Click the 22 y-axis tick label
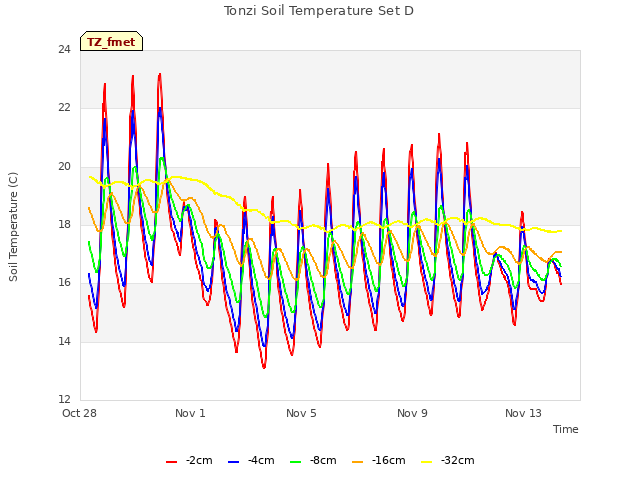This screenshot has height=480, width=640. click(x=64, y=108)
